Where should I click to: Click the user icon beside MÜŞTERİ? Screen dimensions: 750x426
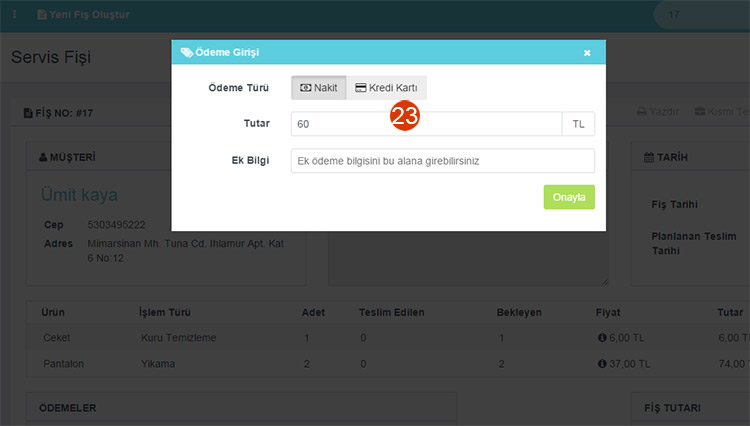pos(43,157)
